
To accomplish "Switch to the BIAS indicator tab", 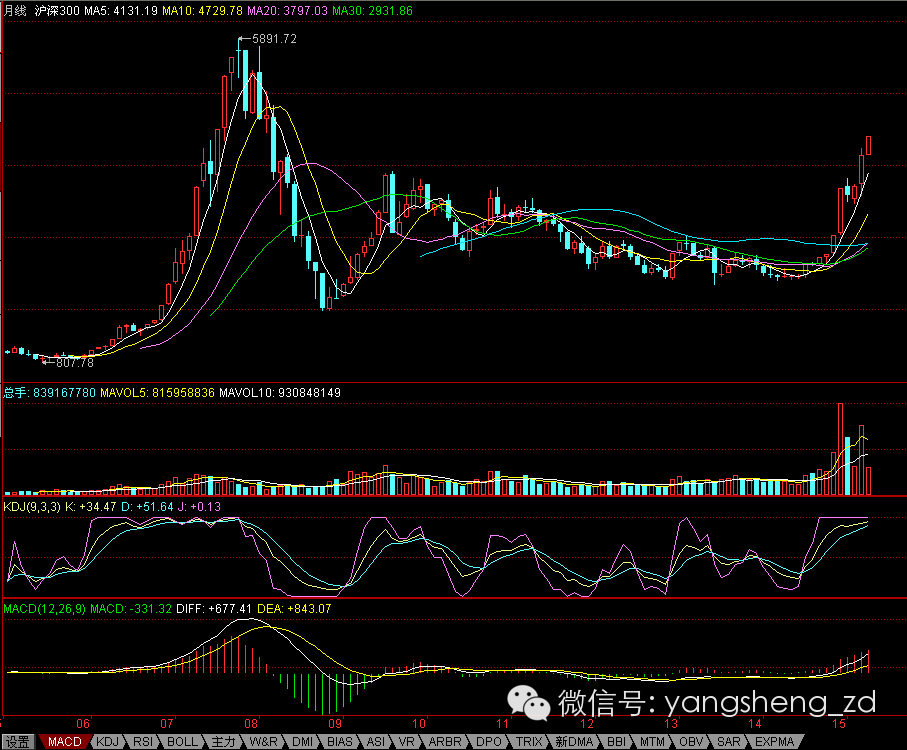I will [340, 742].
